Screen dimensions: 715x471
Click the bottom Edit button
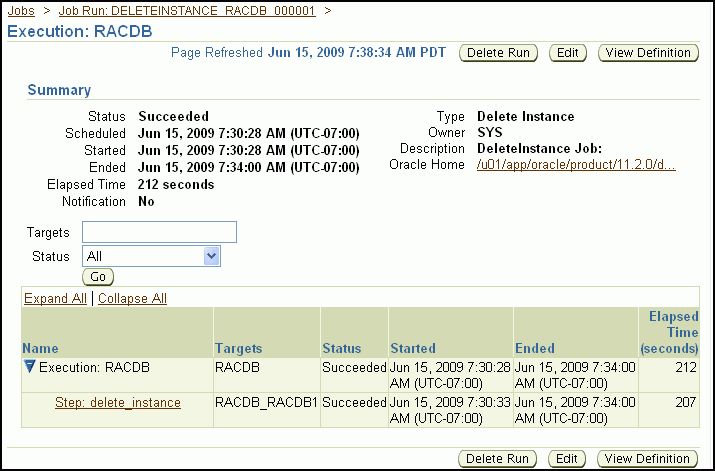pos(568,458)
